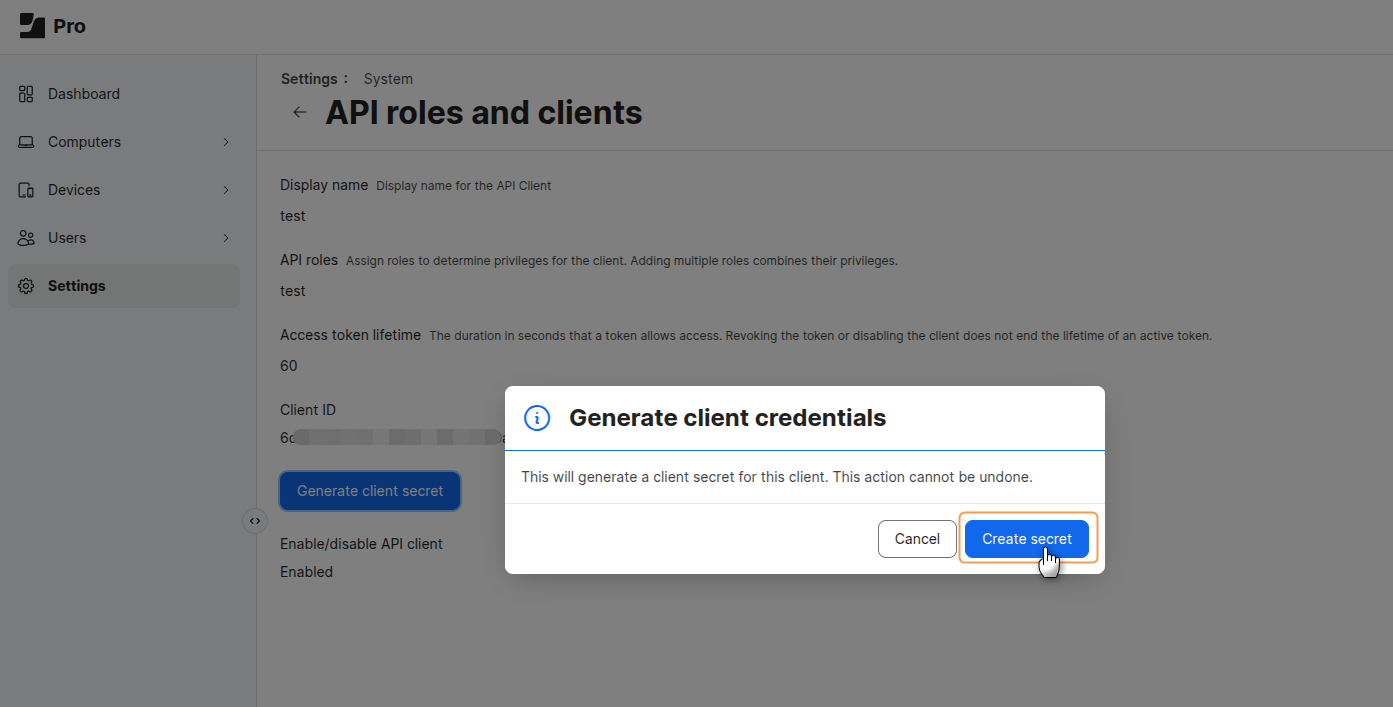Click the access token lifetime value 60

(x=289, y=366)
